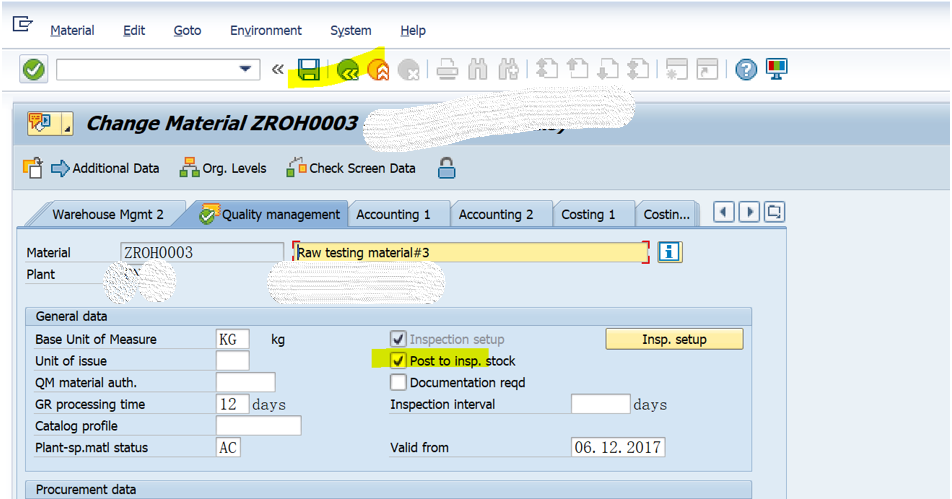
Task: Click Check Screen Data
Action: tap(351, 168)
